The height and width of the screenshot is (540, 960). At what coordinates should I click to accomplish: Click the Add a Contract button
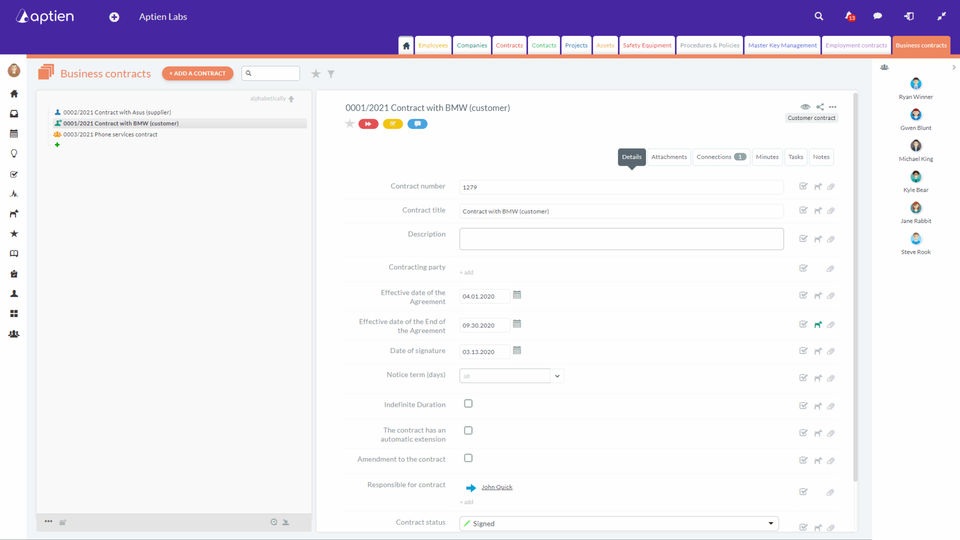198,73
